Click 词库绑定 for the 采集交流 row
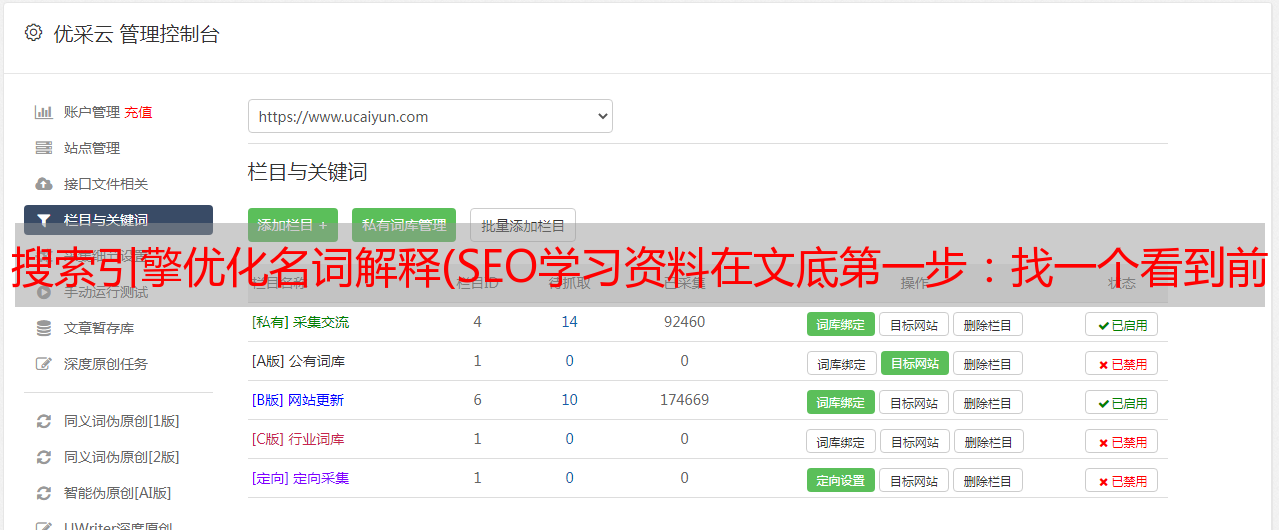This screenshot has width=1279, height=530. click(x=841, y=324)
